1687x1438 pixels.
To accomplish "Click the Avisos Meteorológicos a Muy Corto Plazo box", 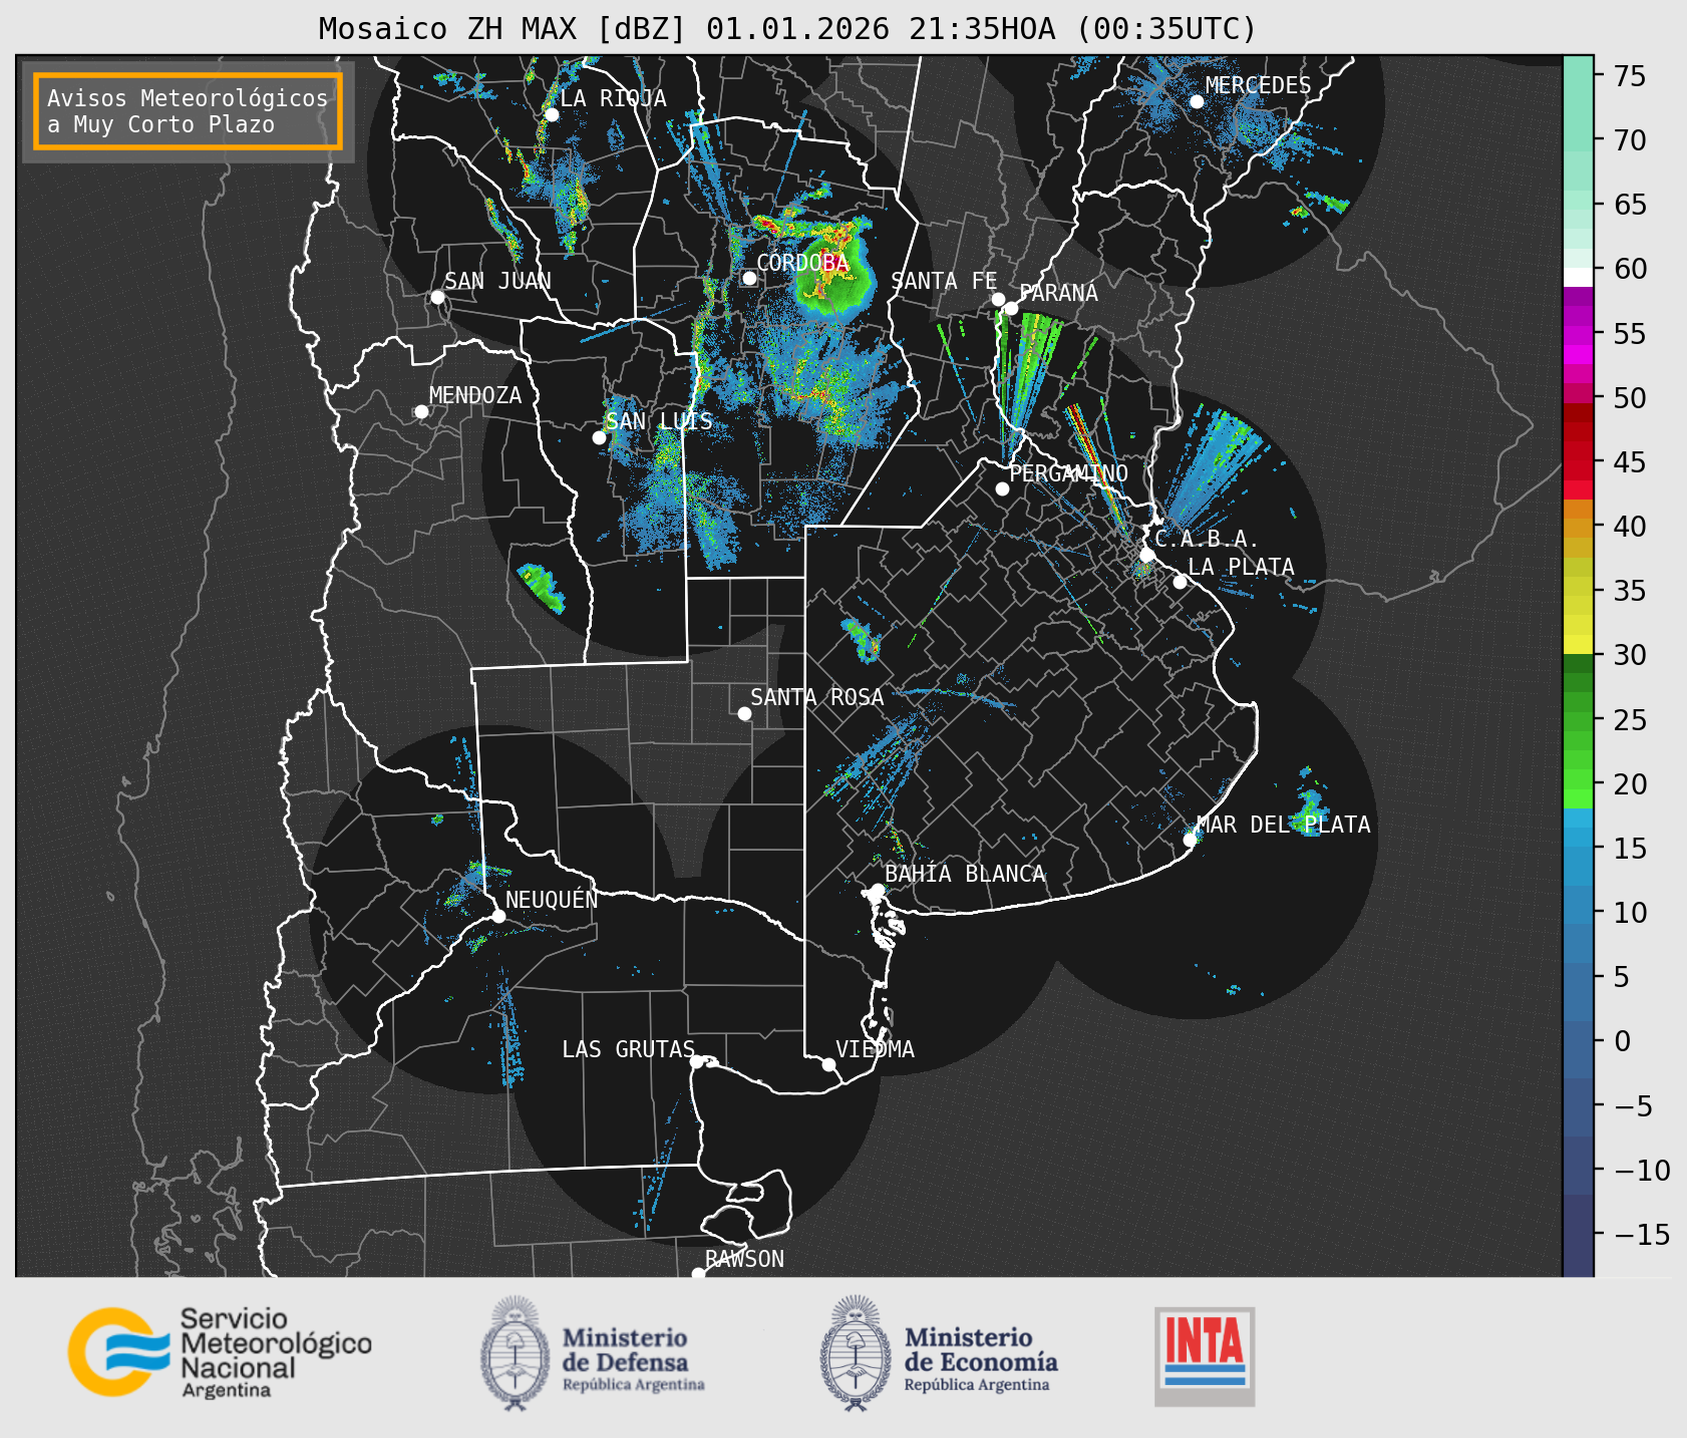I will (x=188, y=111).
